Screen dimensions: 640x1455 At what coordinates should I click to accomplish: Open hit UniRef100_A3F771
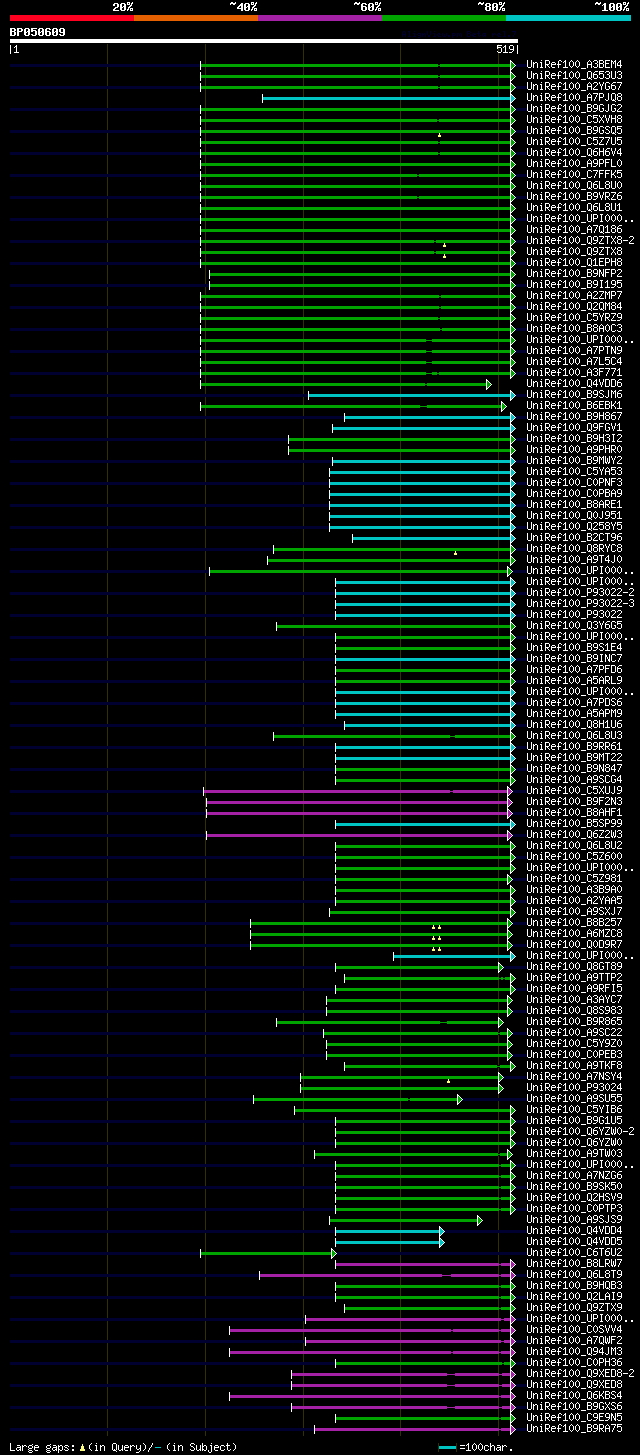574,373
